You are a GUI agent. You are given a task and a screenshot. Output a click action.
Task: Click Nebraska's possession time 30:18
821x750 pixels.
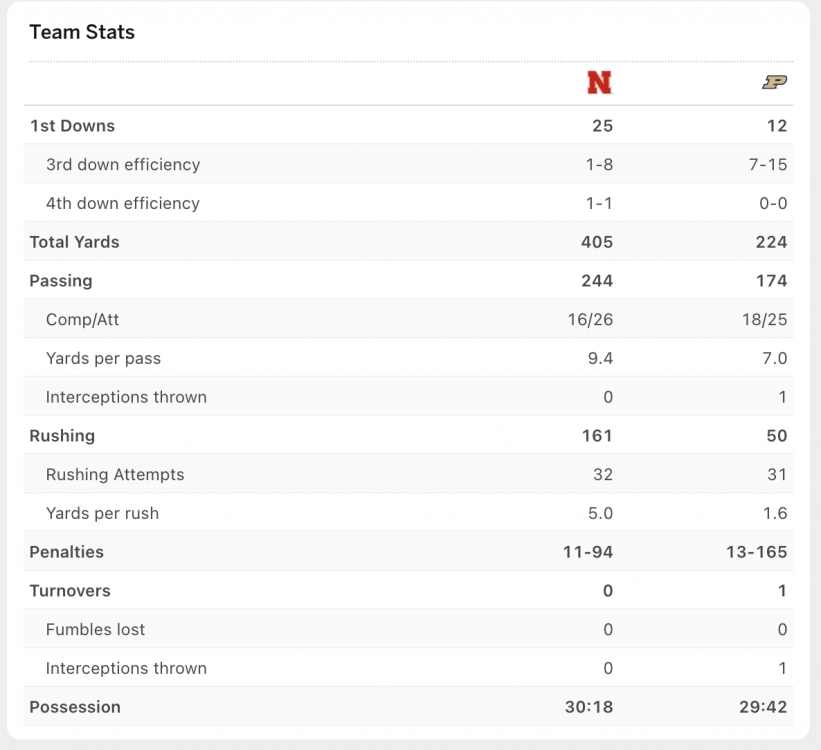click(591, 707)
